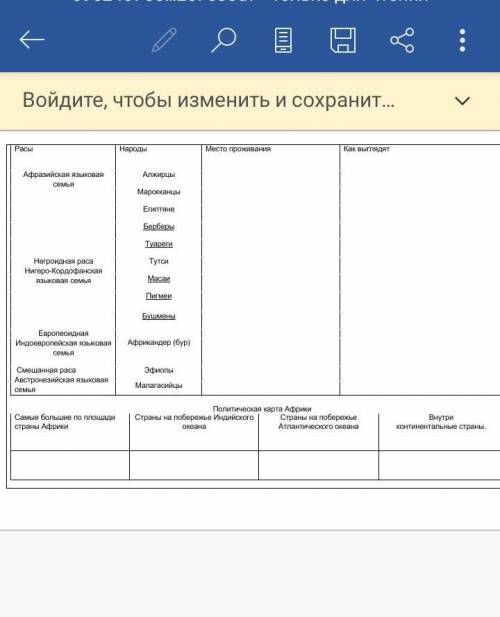
Task: Tap the share icon
Action: 402,40
